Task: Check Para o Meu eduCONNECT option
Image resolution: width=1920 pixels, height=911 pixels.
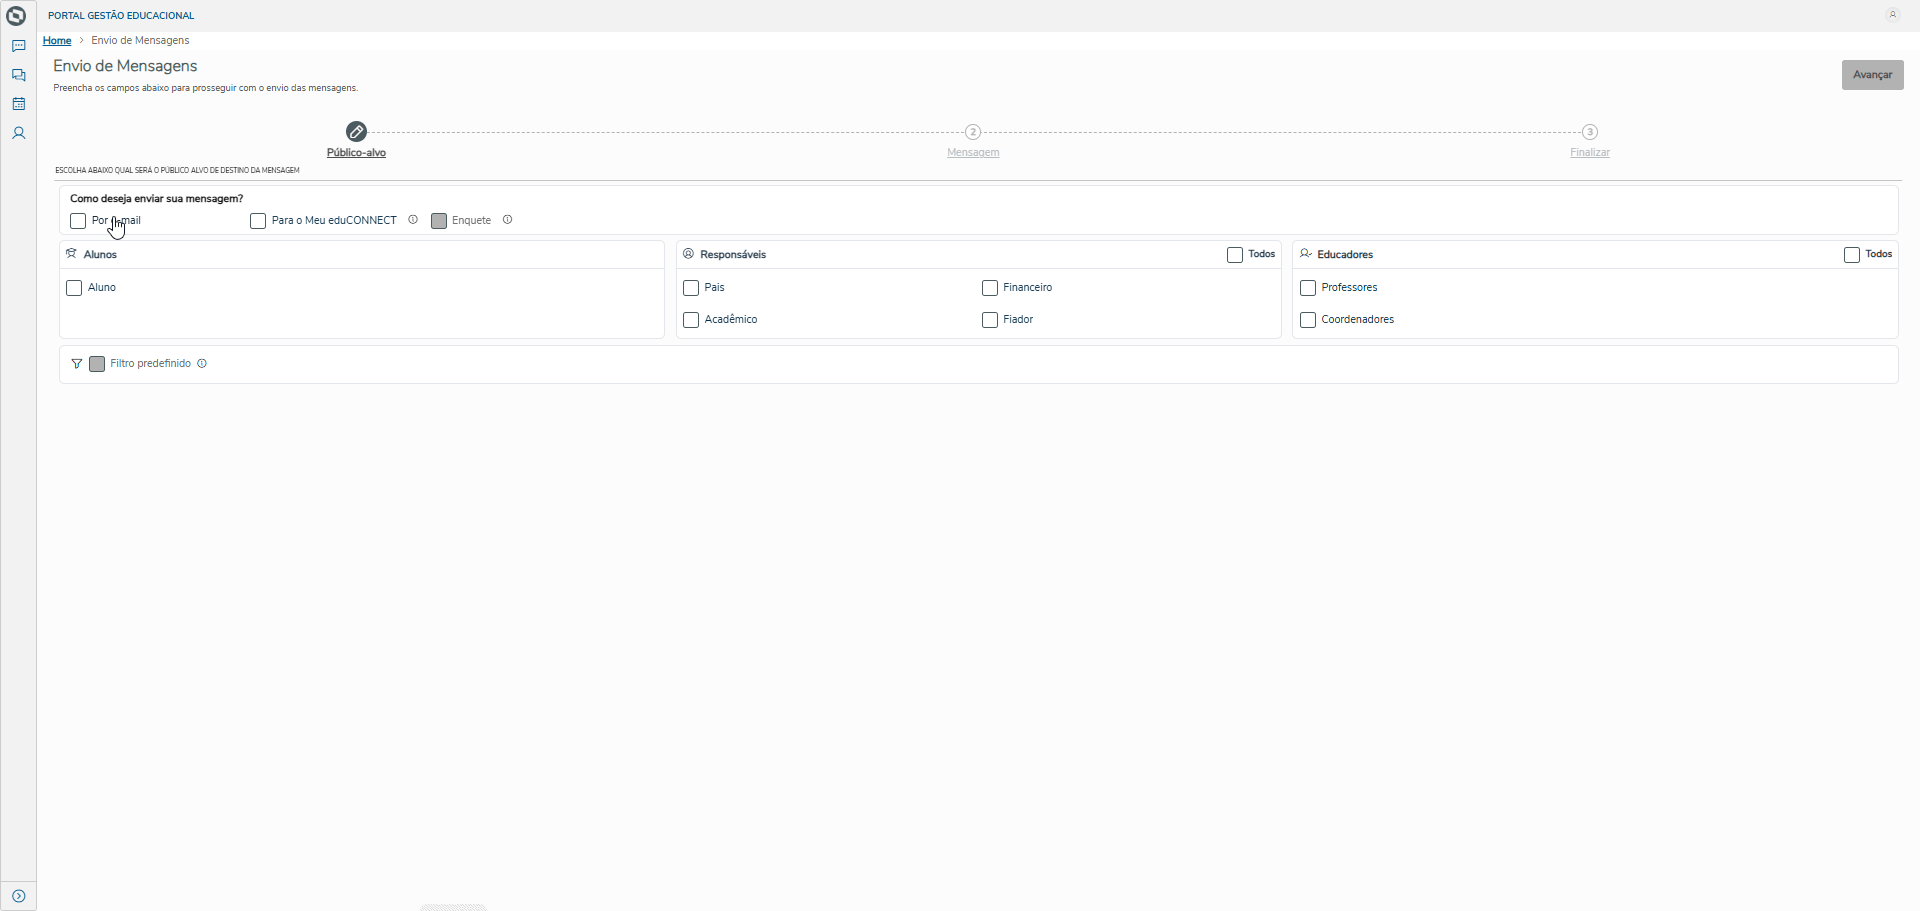Action: (x=258, y=221)
